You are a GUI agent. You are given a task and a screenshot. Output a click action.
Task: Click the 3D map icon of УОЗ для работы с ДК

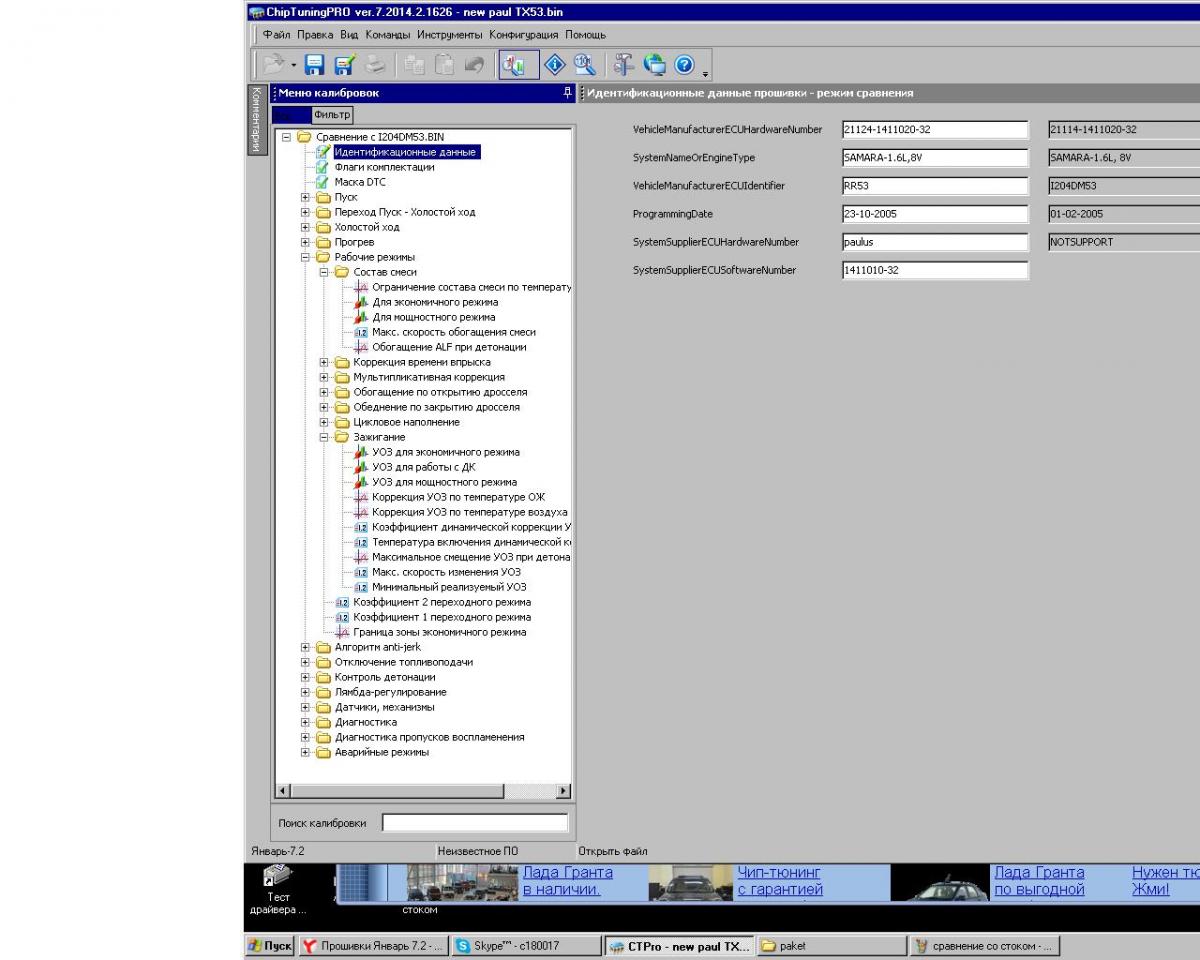(x=362, y=467)
